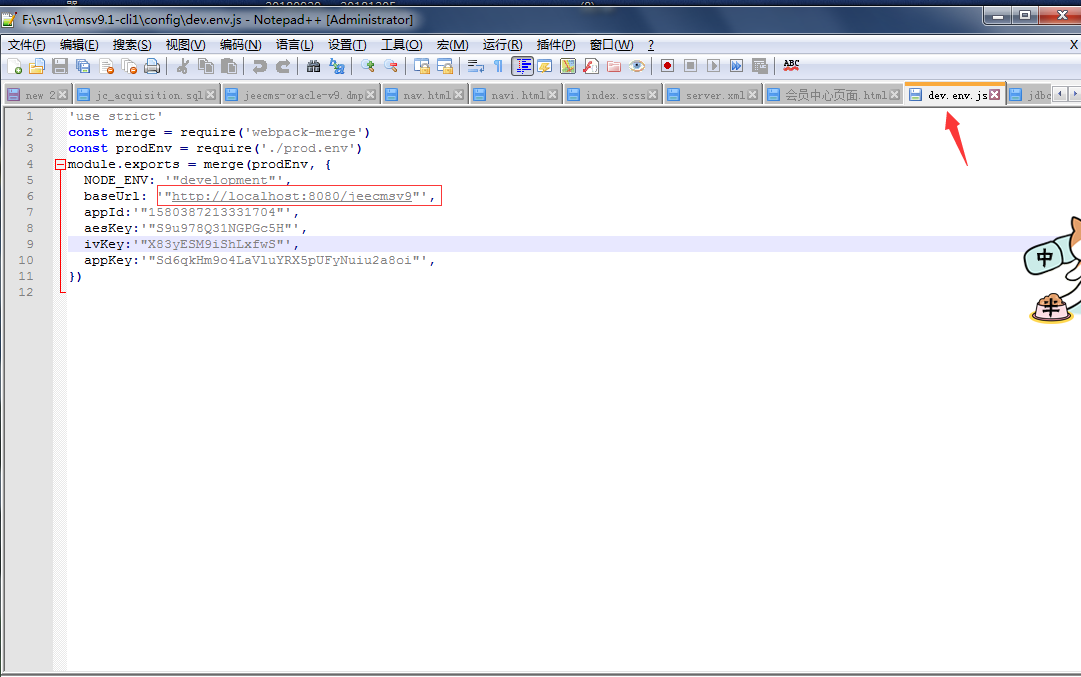Toggle the indent guide button
The height and width of the screenshot is (677, 1081).
[522, 66]
